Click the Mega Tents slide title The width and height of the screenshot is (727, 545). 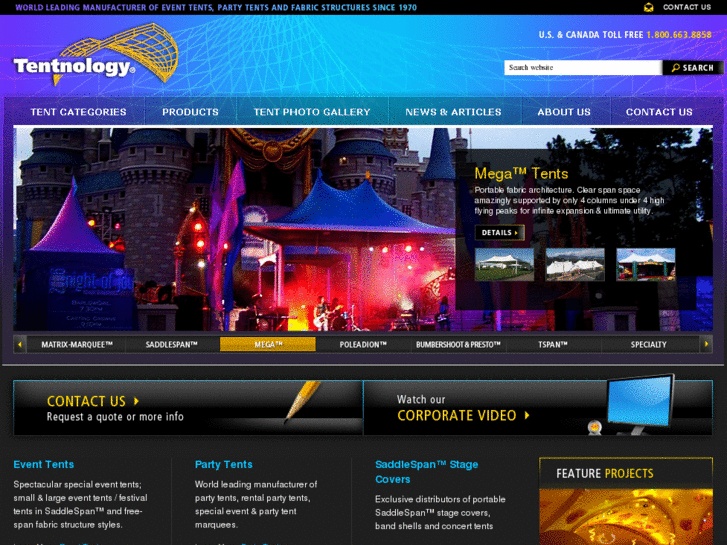[x=521, y=173]
